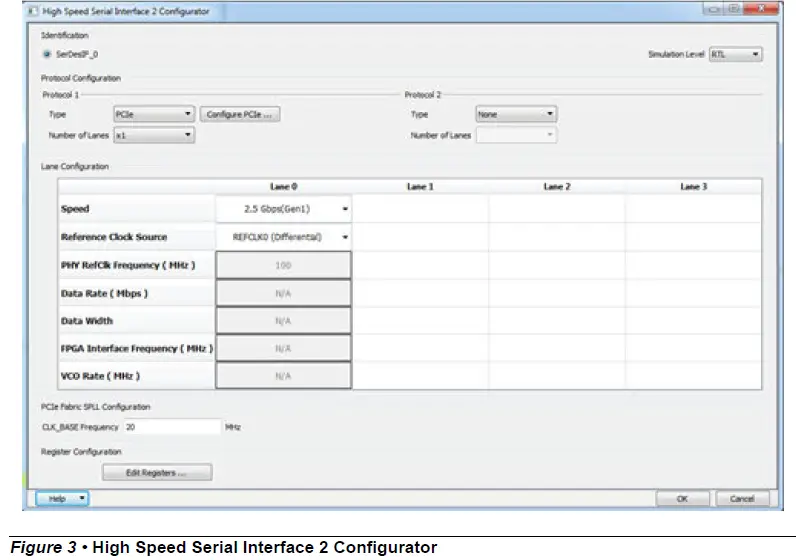Click the SerDesIF_0 instance name
Viewport: 796px width, 560px height.
pyautogui.click(x=77, y=54)
